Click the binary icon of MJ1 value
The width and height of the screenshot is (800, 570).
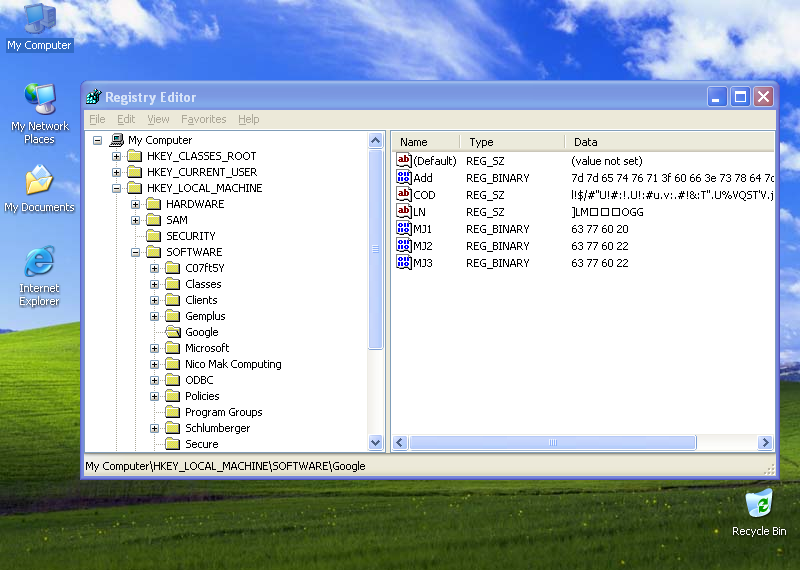[404, 229]
